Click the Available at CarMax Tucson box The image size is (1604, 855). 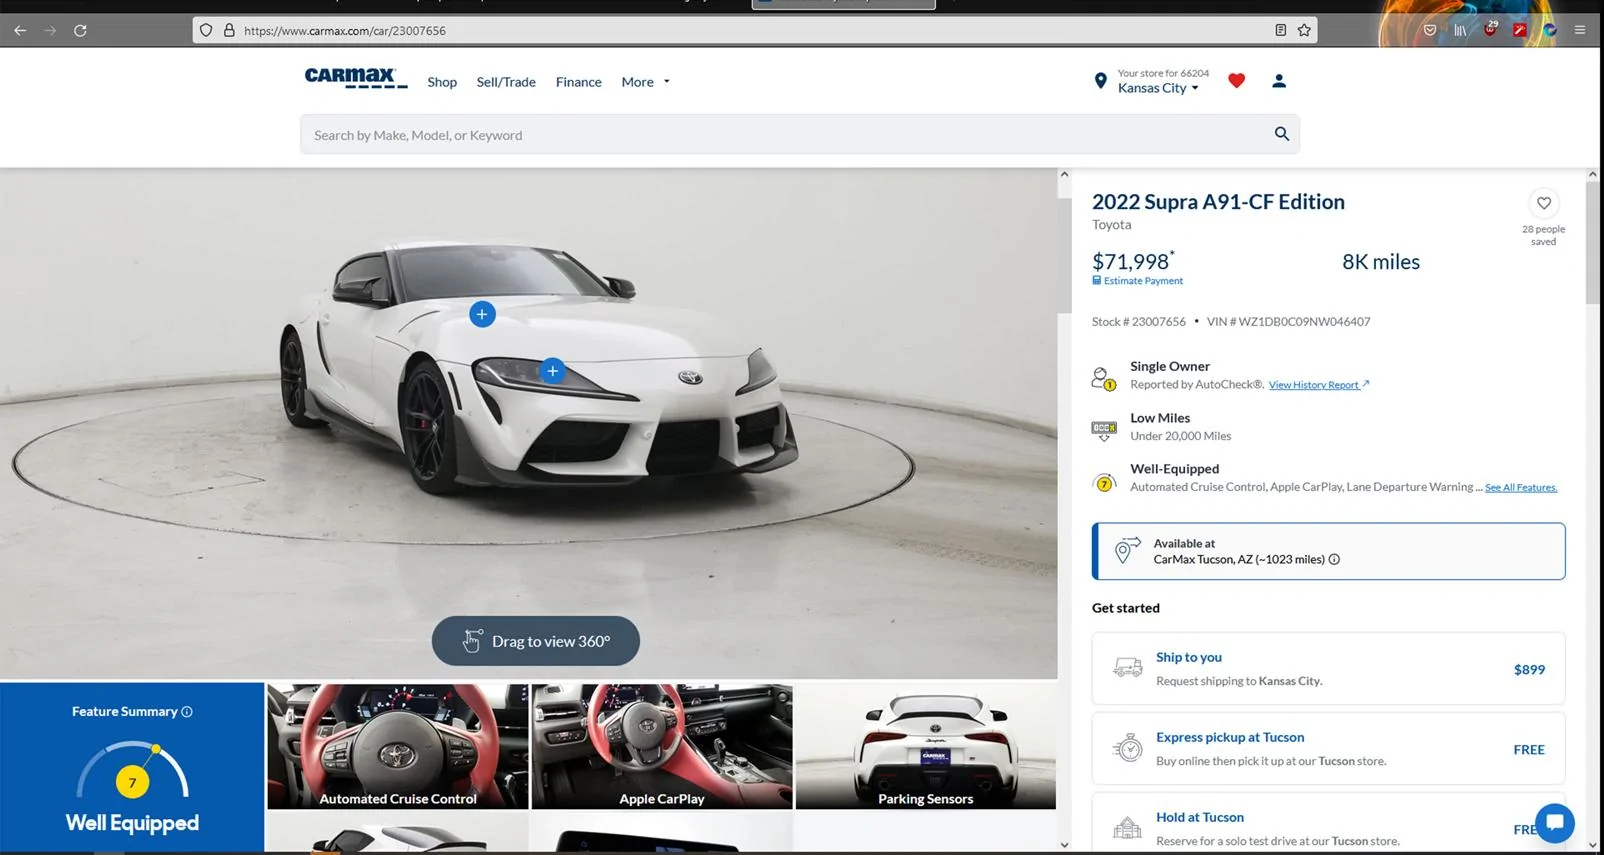pyautogui.click(x=1328, y=551)
